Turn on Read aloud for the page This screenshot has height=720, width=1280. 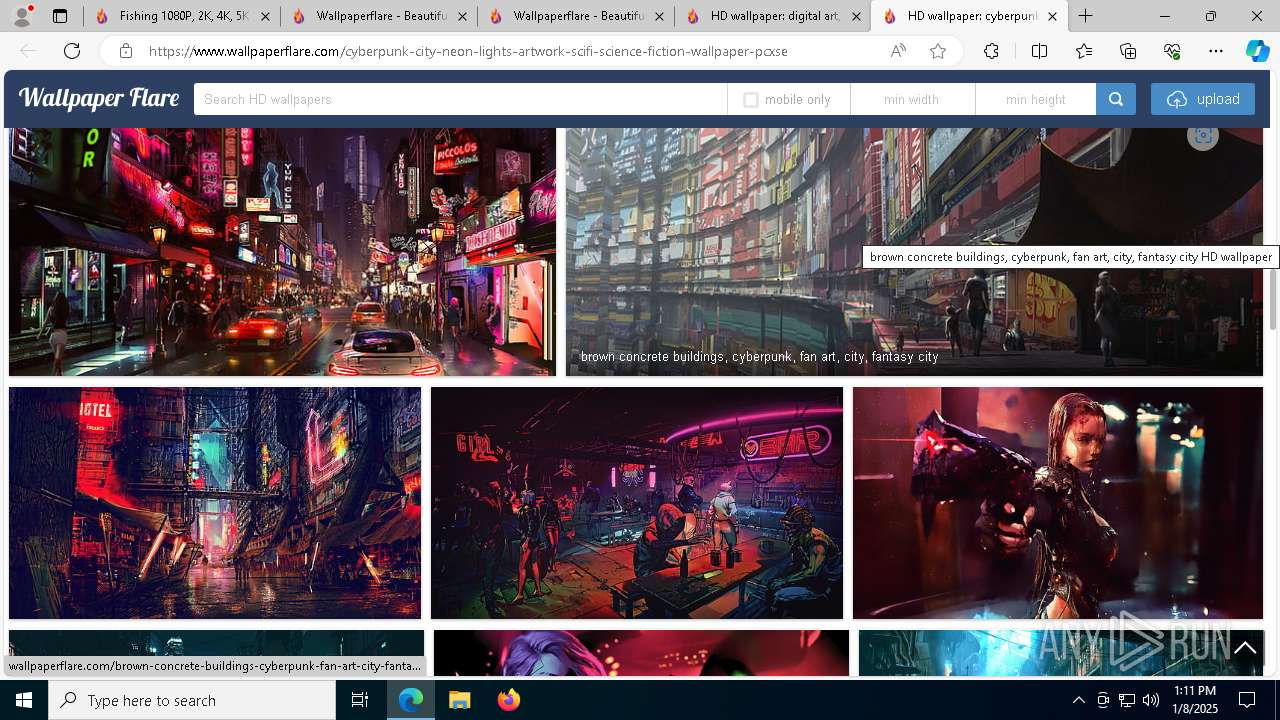[898, 51]
